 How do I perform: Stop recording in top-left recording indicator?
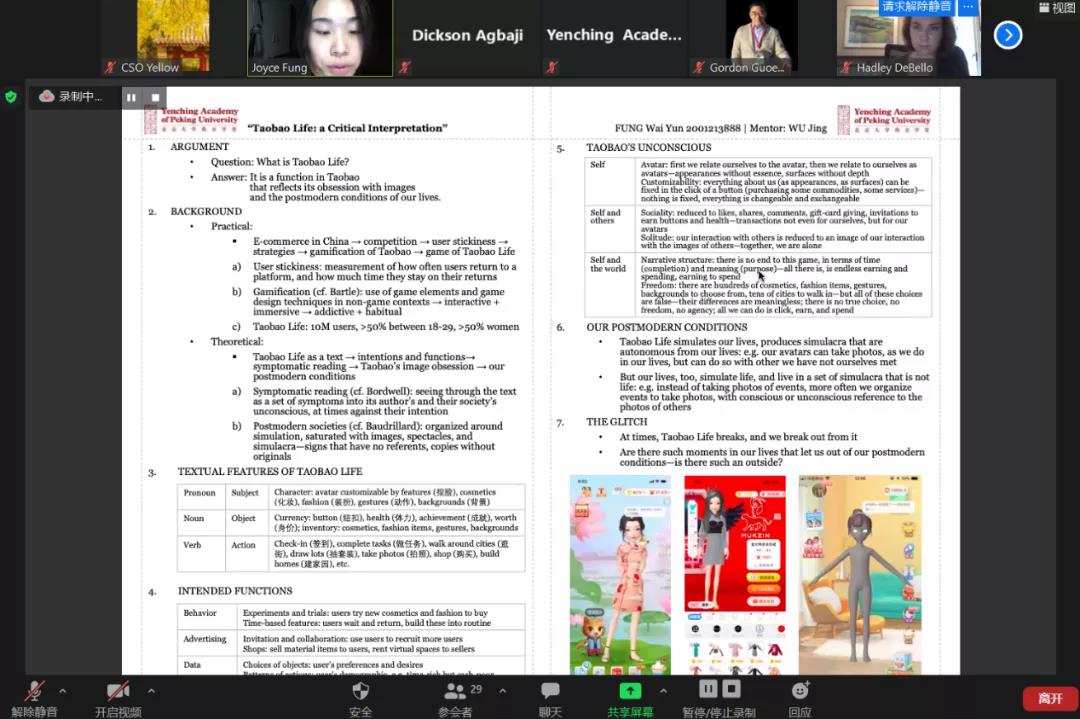[155, 97]
